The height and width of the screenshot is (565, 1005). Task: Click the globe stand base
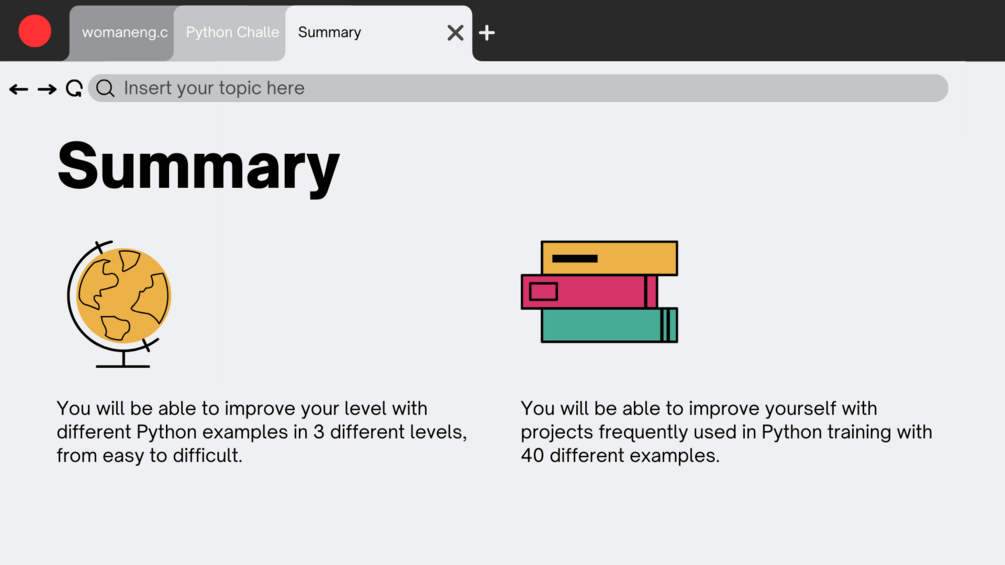click(123, 363)
